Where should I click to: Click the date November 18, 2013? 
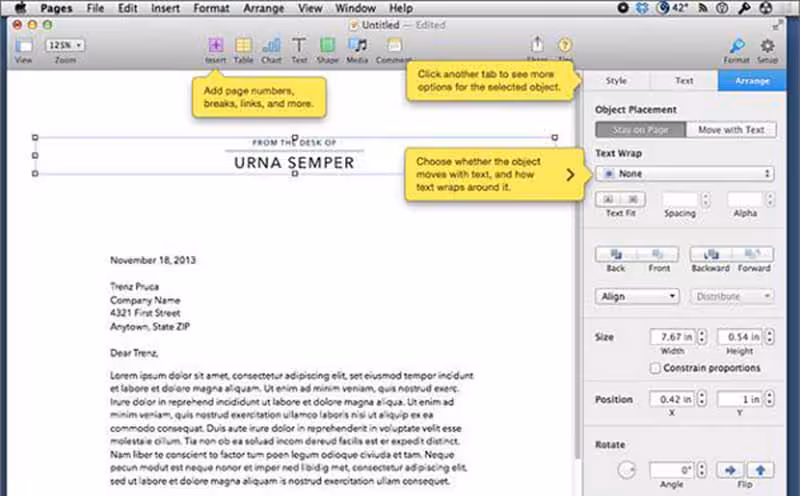(153, 260)
